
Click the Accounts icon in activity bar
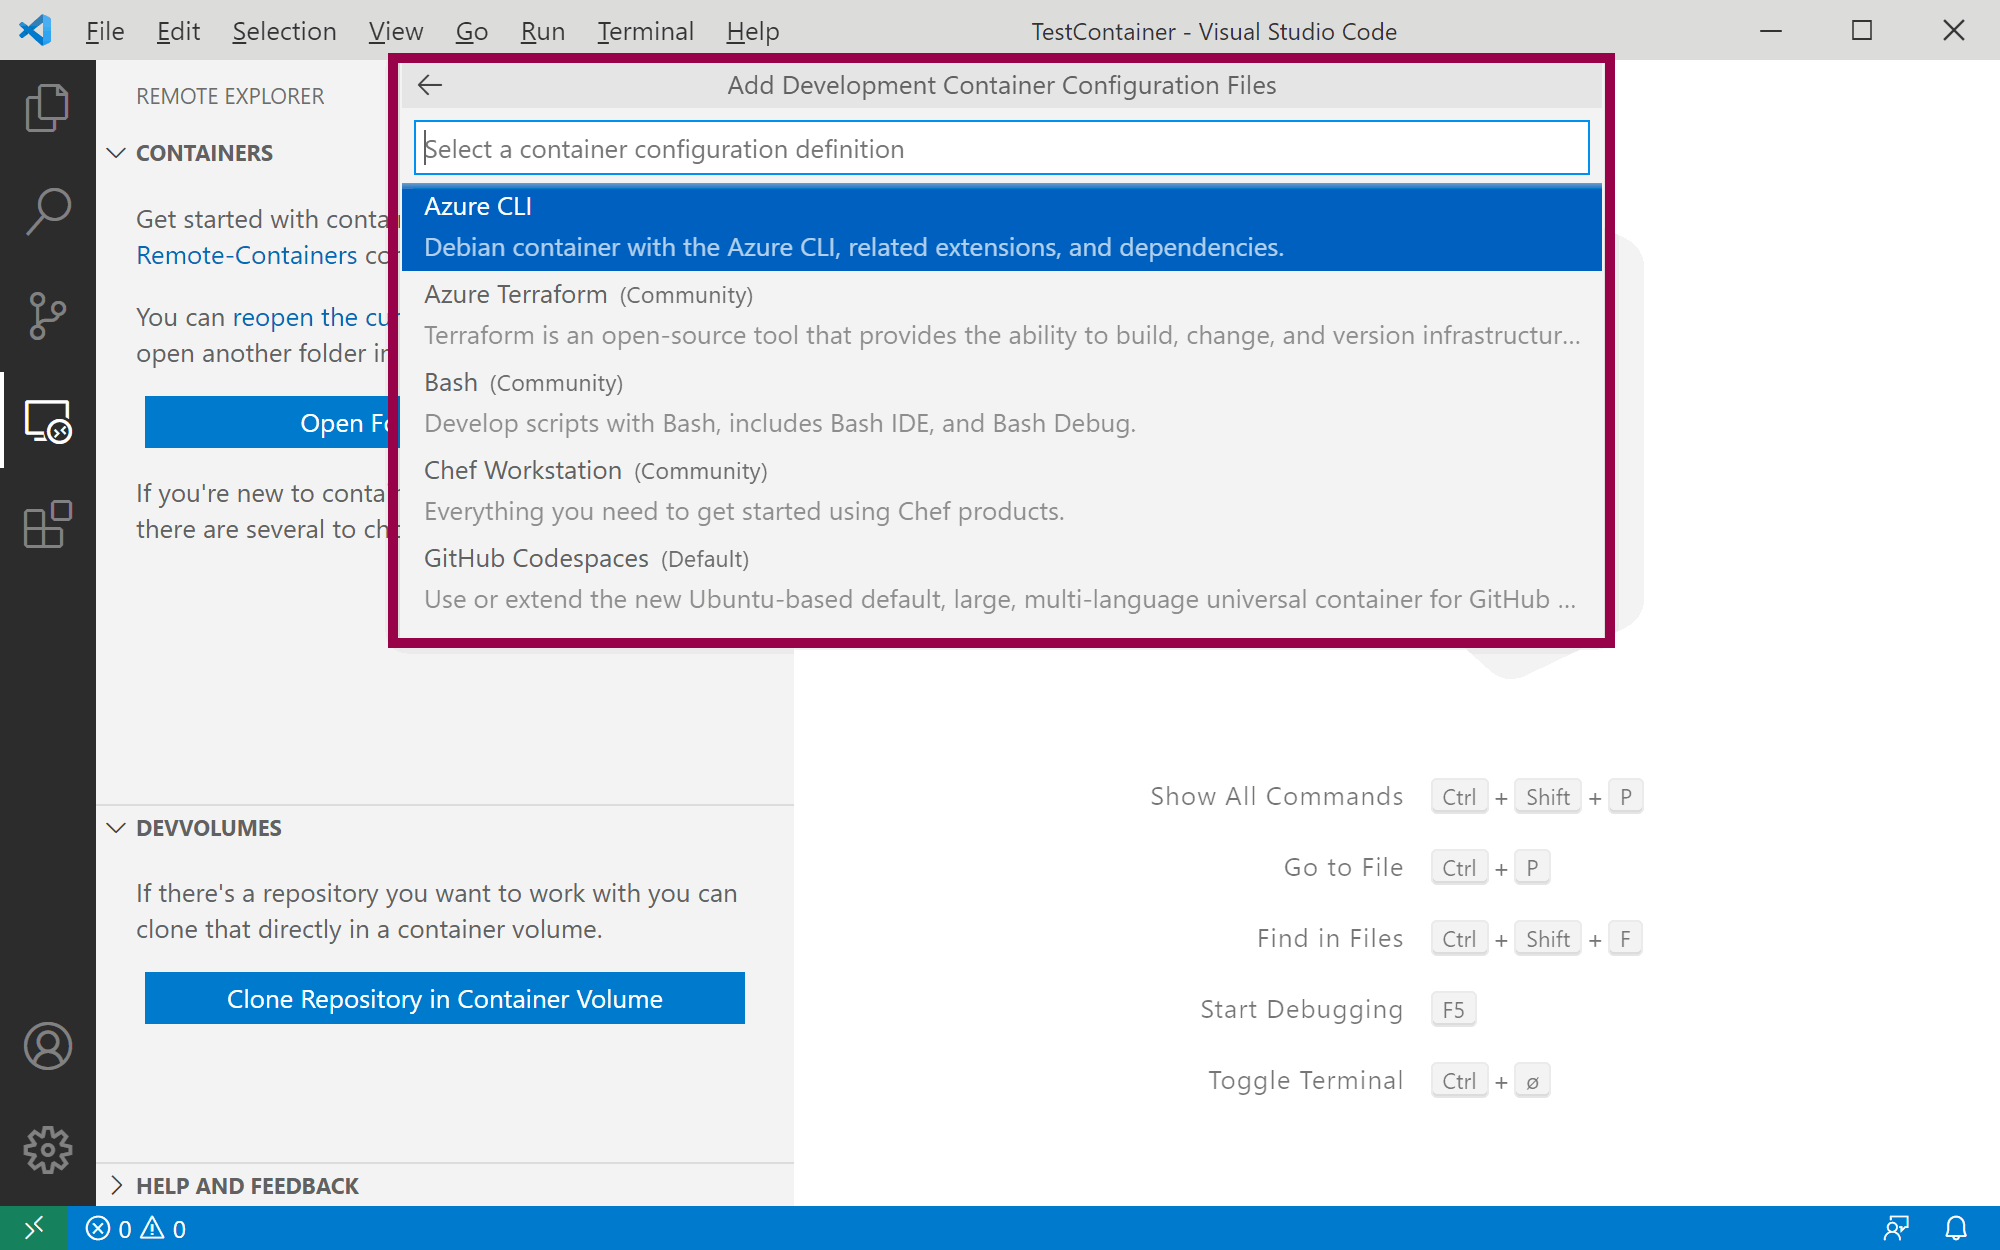click(x=47, y=1046)
